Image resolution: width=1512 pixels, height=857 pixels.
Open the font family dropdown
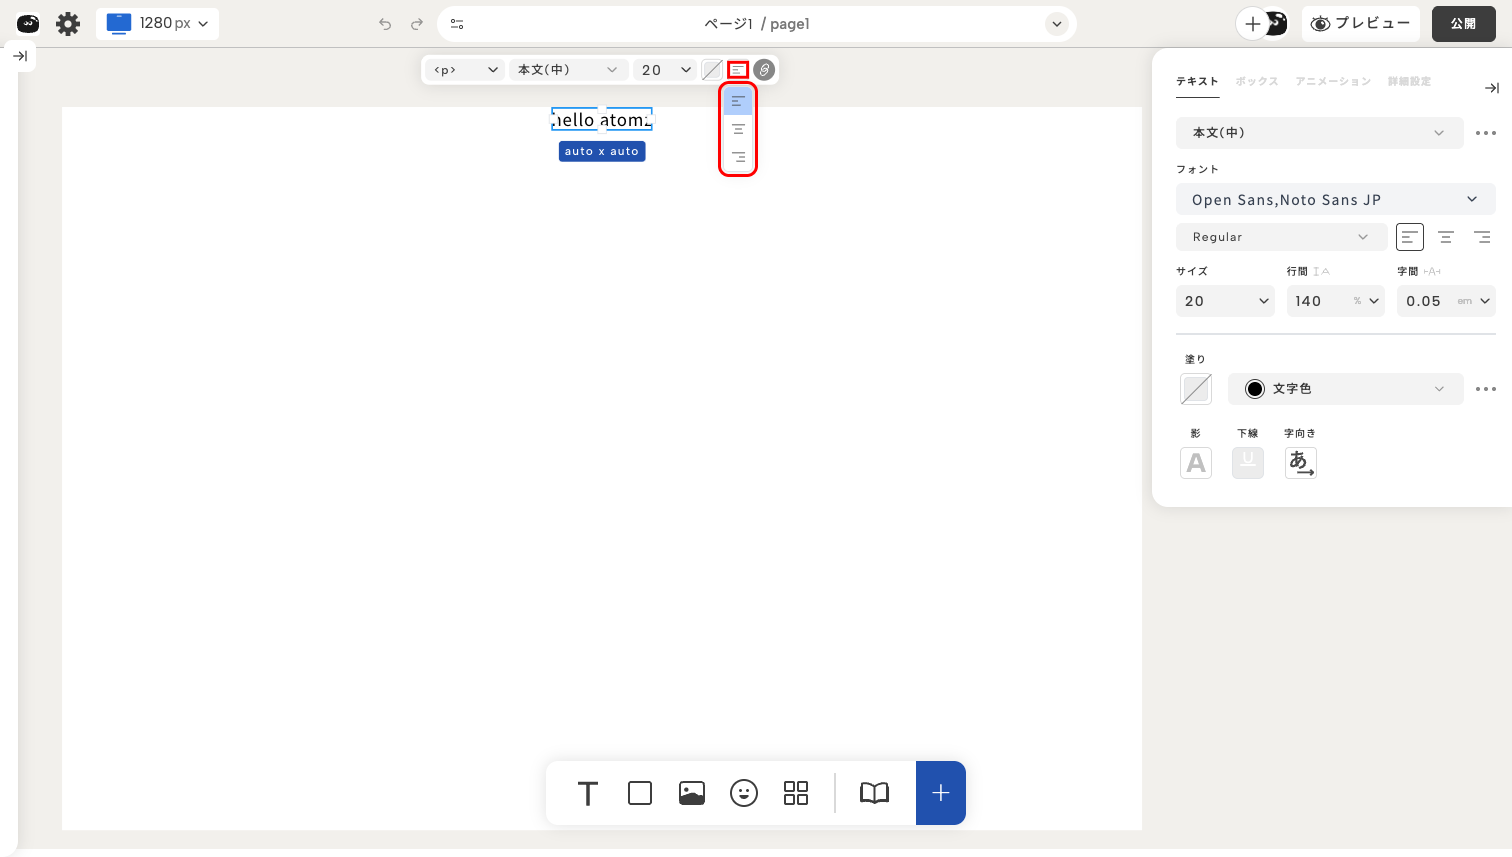tap(1335, 200)
